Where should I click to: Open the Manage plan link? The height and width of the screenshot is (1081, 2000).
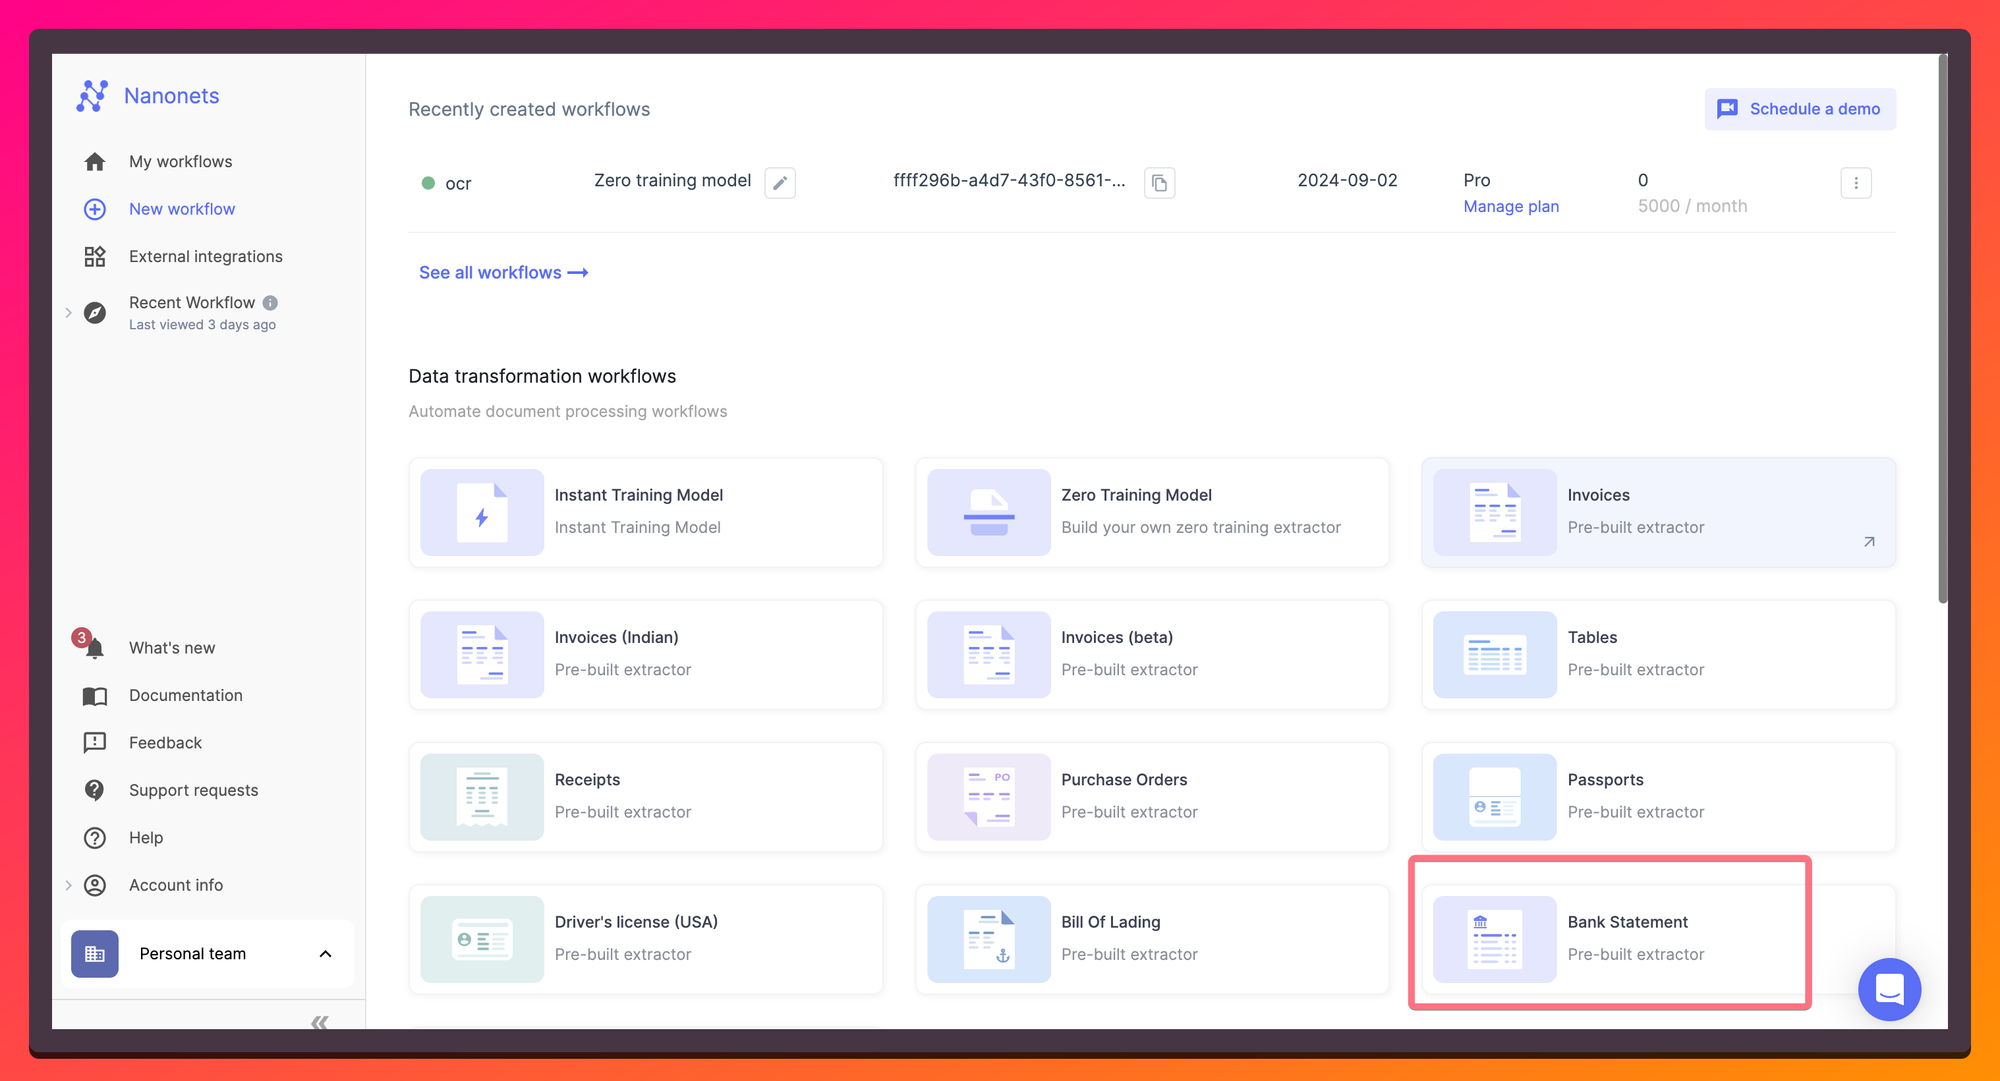pos(1510,206)
